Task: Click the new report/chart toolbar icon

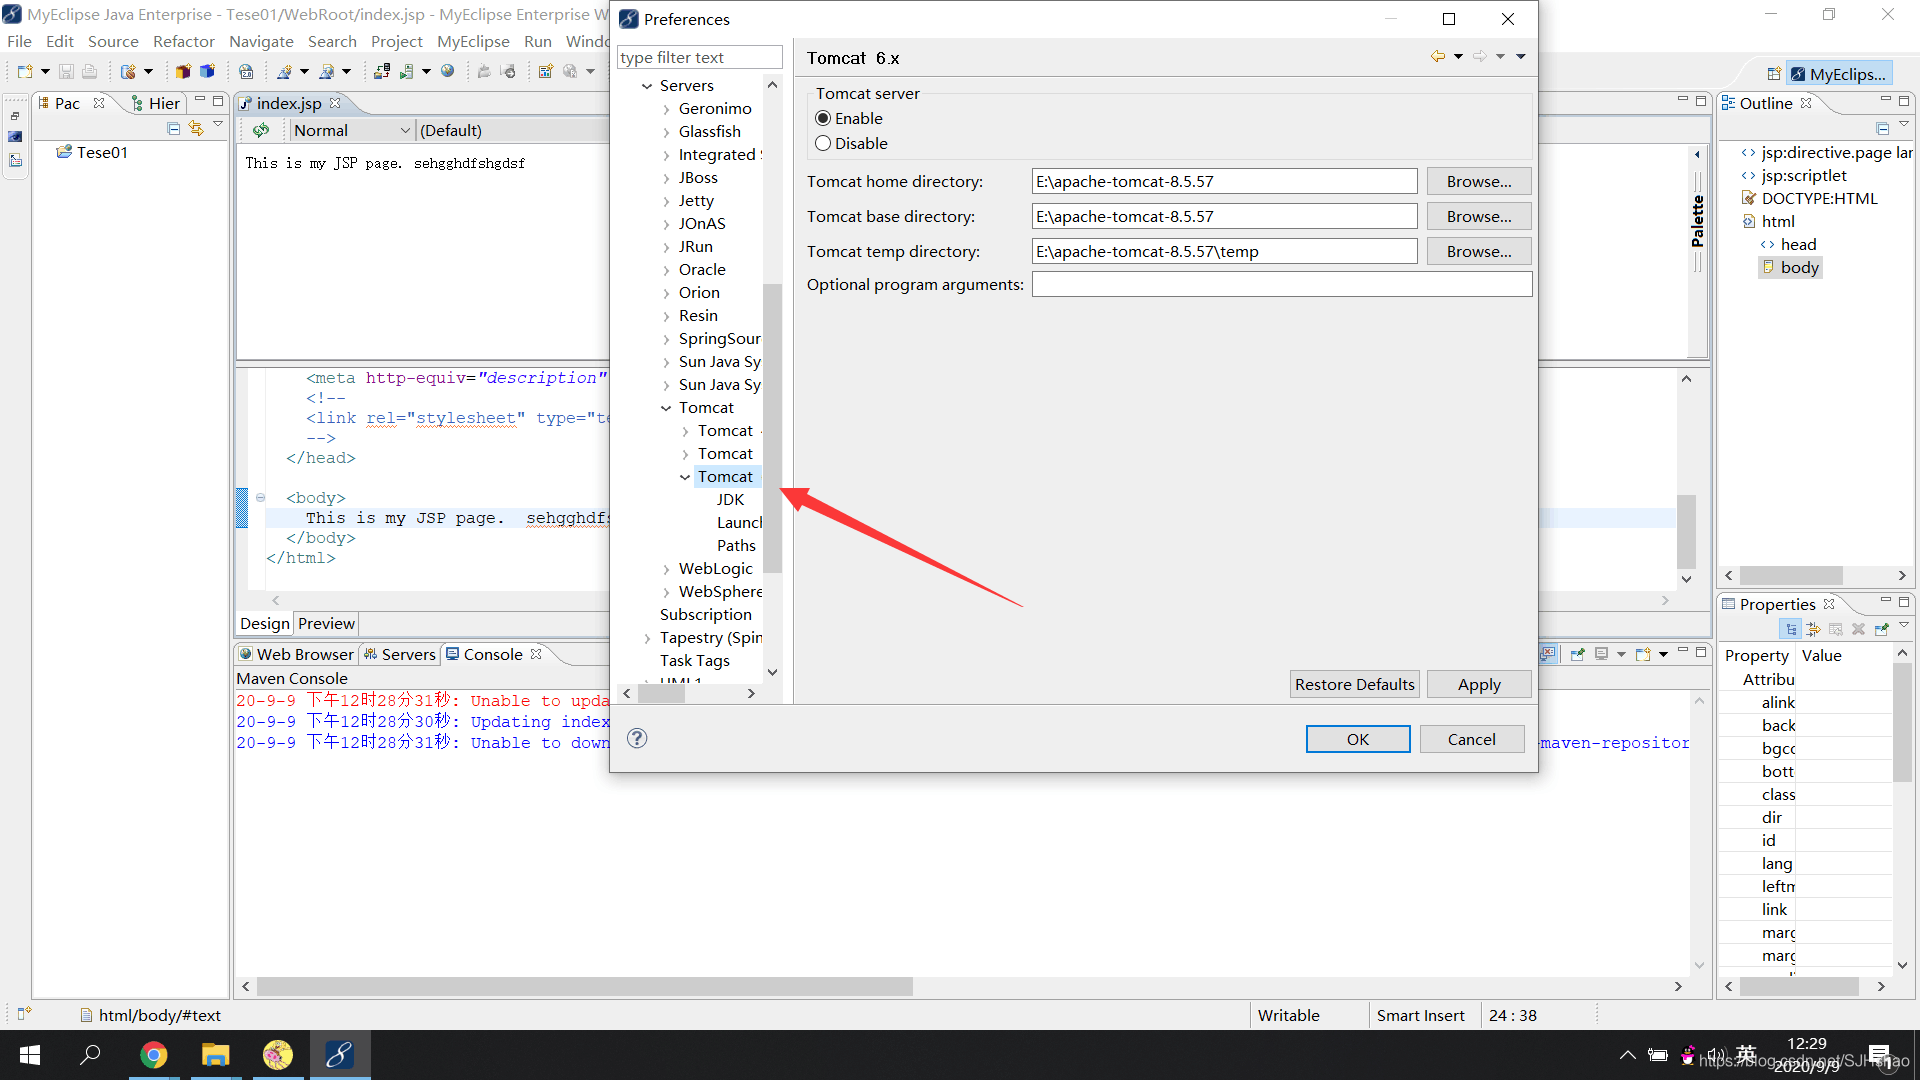Action: [x=546, y=71]
